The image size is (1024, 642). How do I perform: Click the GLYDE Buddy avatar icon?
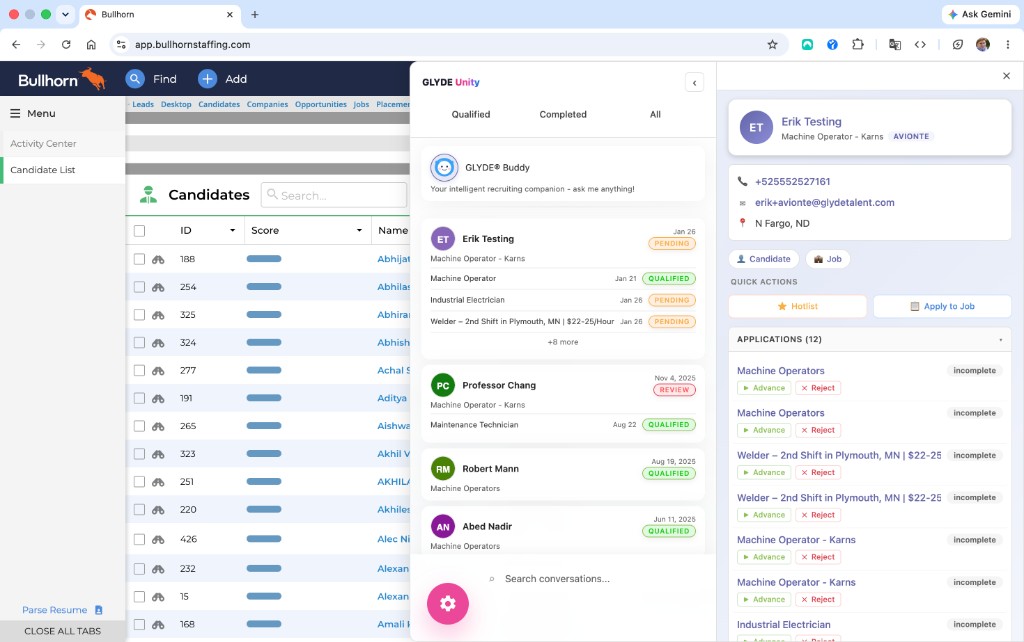(x=444, y=168)
